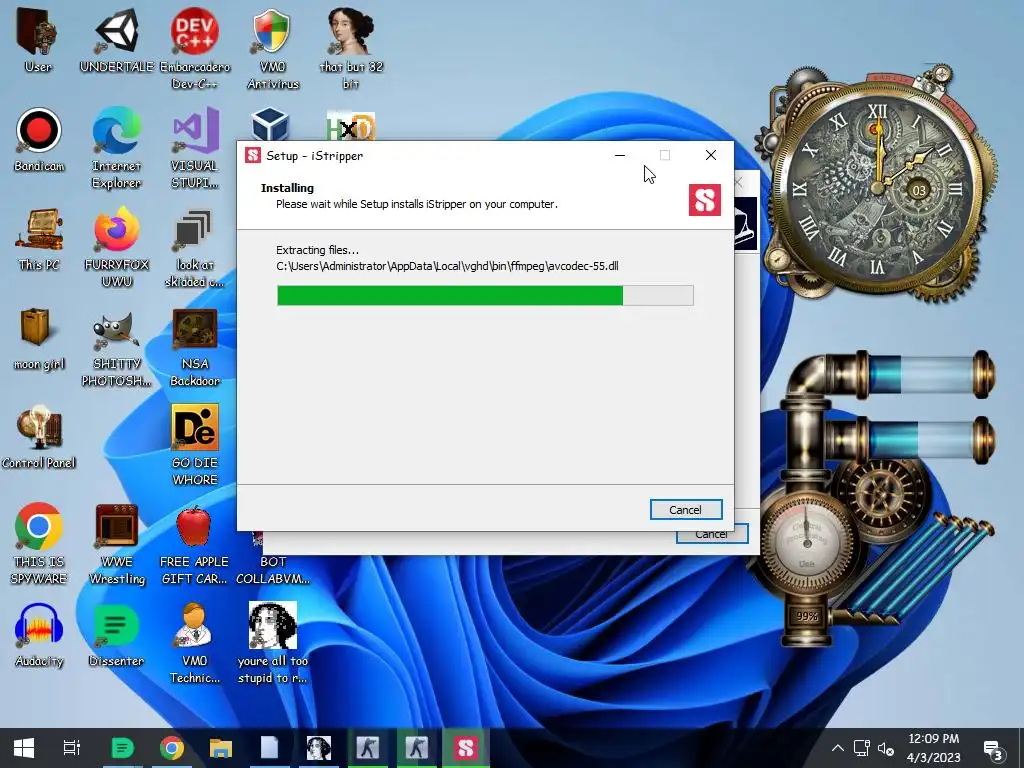Open the VISUAL STUPI... Visual Studio icon
Viewport: 1024px width, 768px height.
tap(195, 148)
